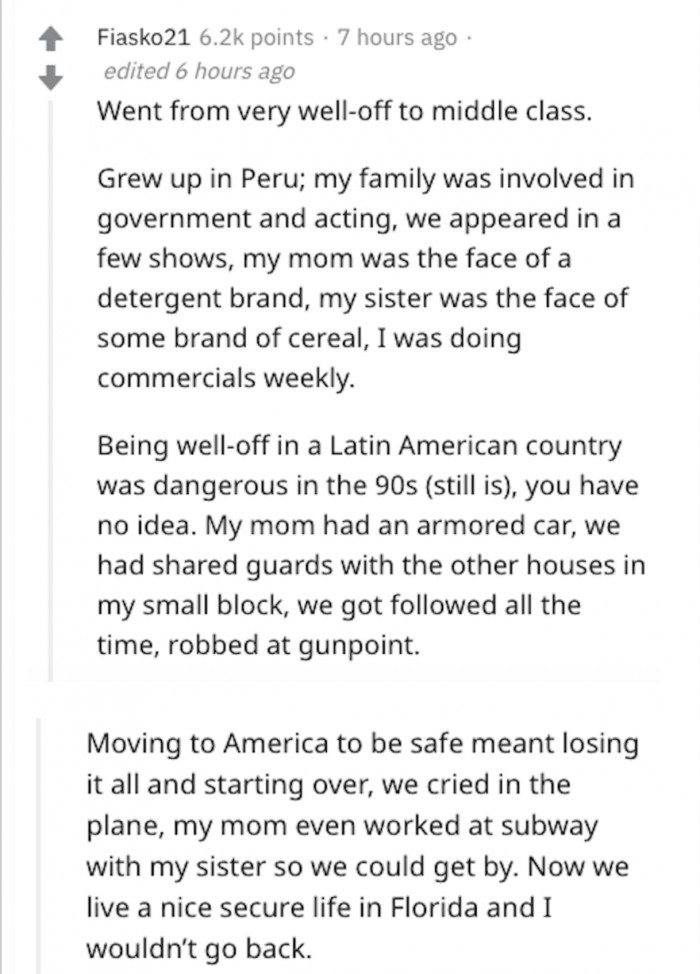Open the Fiasko21 user profile

[x=143, y=38]
